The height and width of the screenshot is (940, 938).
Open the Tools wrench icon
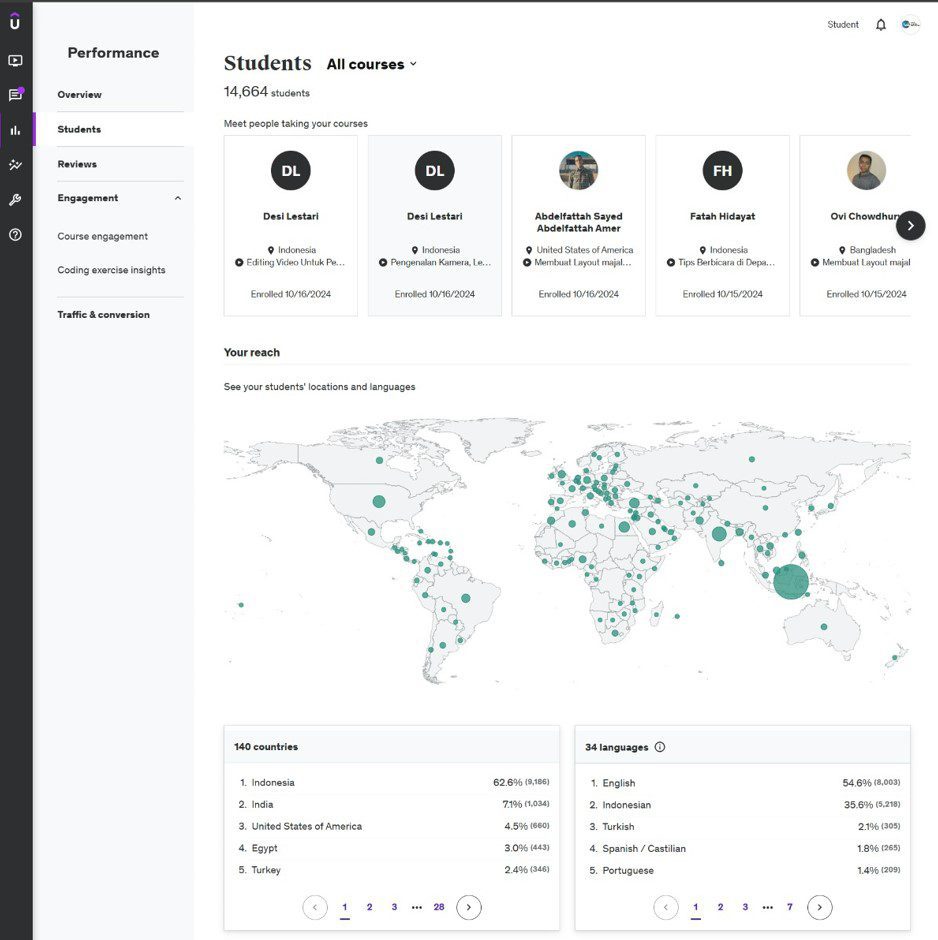click(15, 200)
